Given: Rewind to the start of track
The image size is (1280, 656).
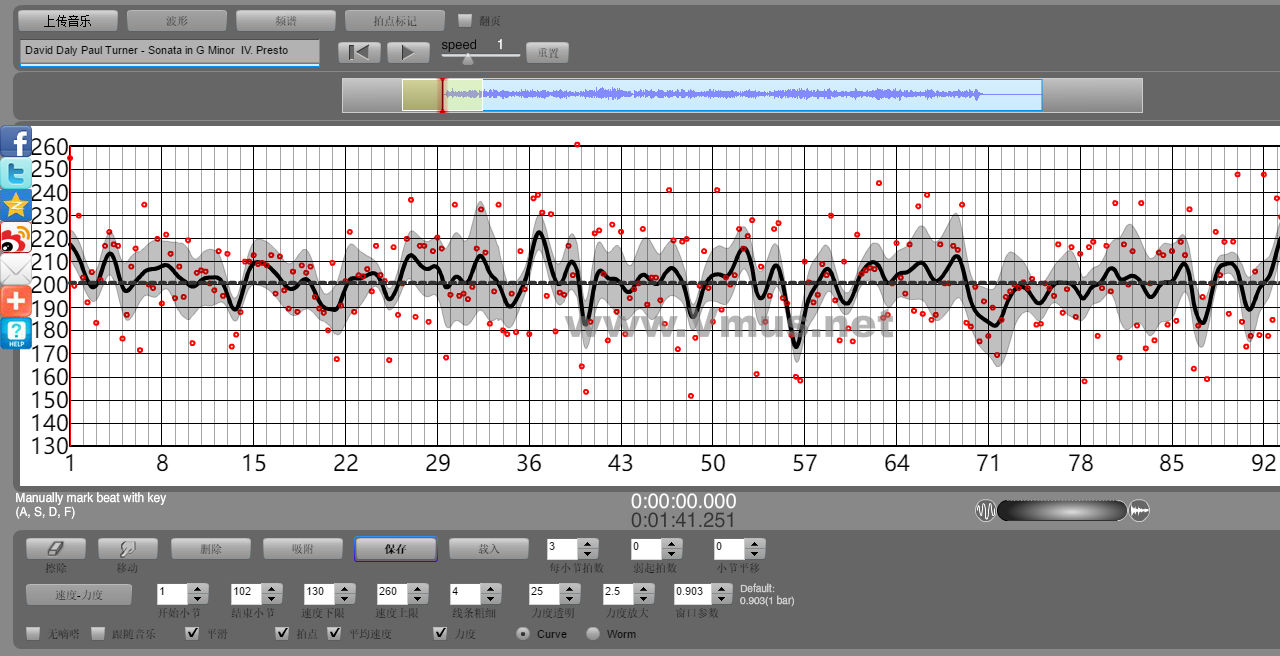Looking at the screenshot, I should tap(359, 52).
